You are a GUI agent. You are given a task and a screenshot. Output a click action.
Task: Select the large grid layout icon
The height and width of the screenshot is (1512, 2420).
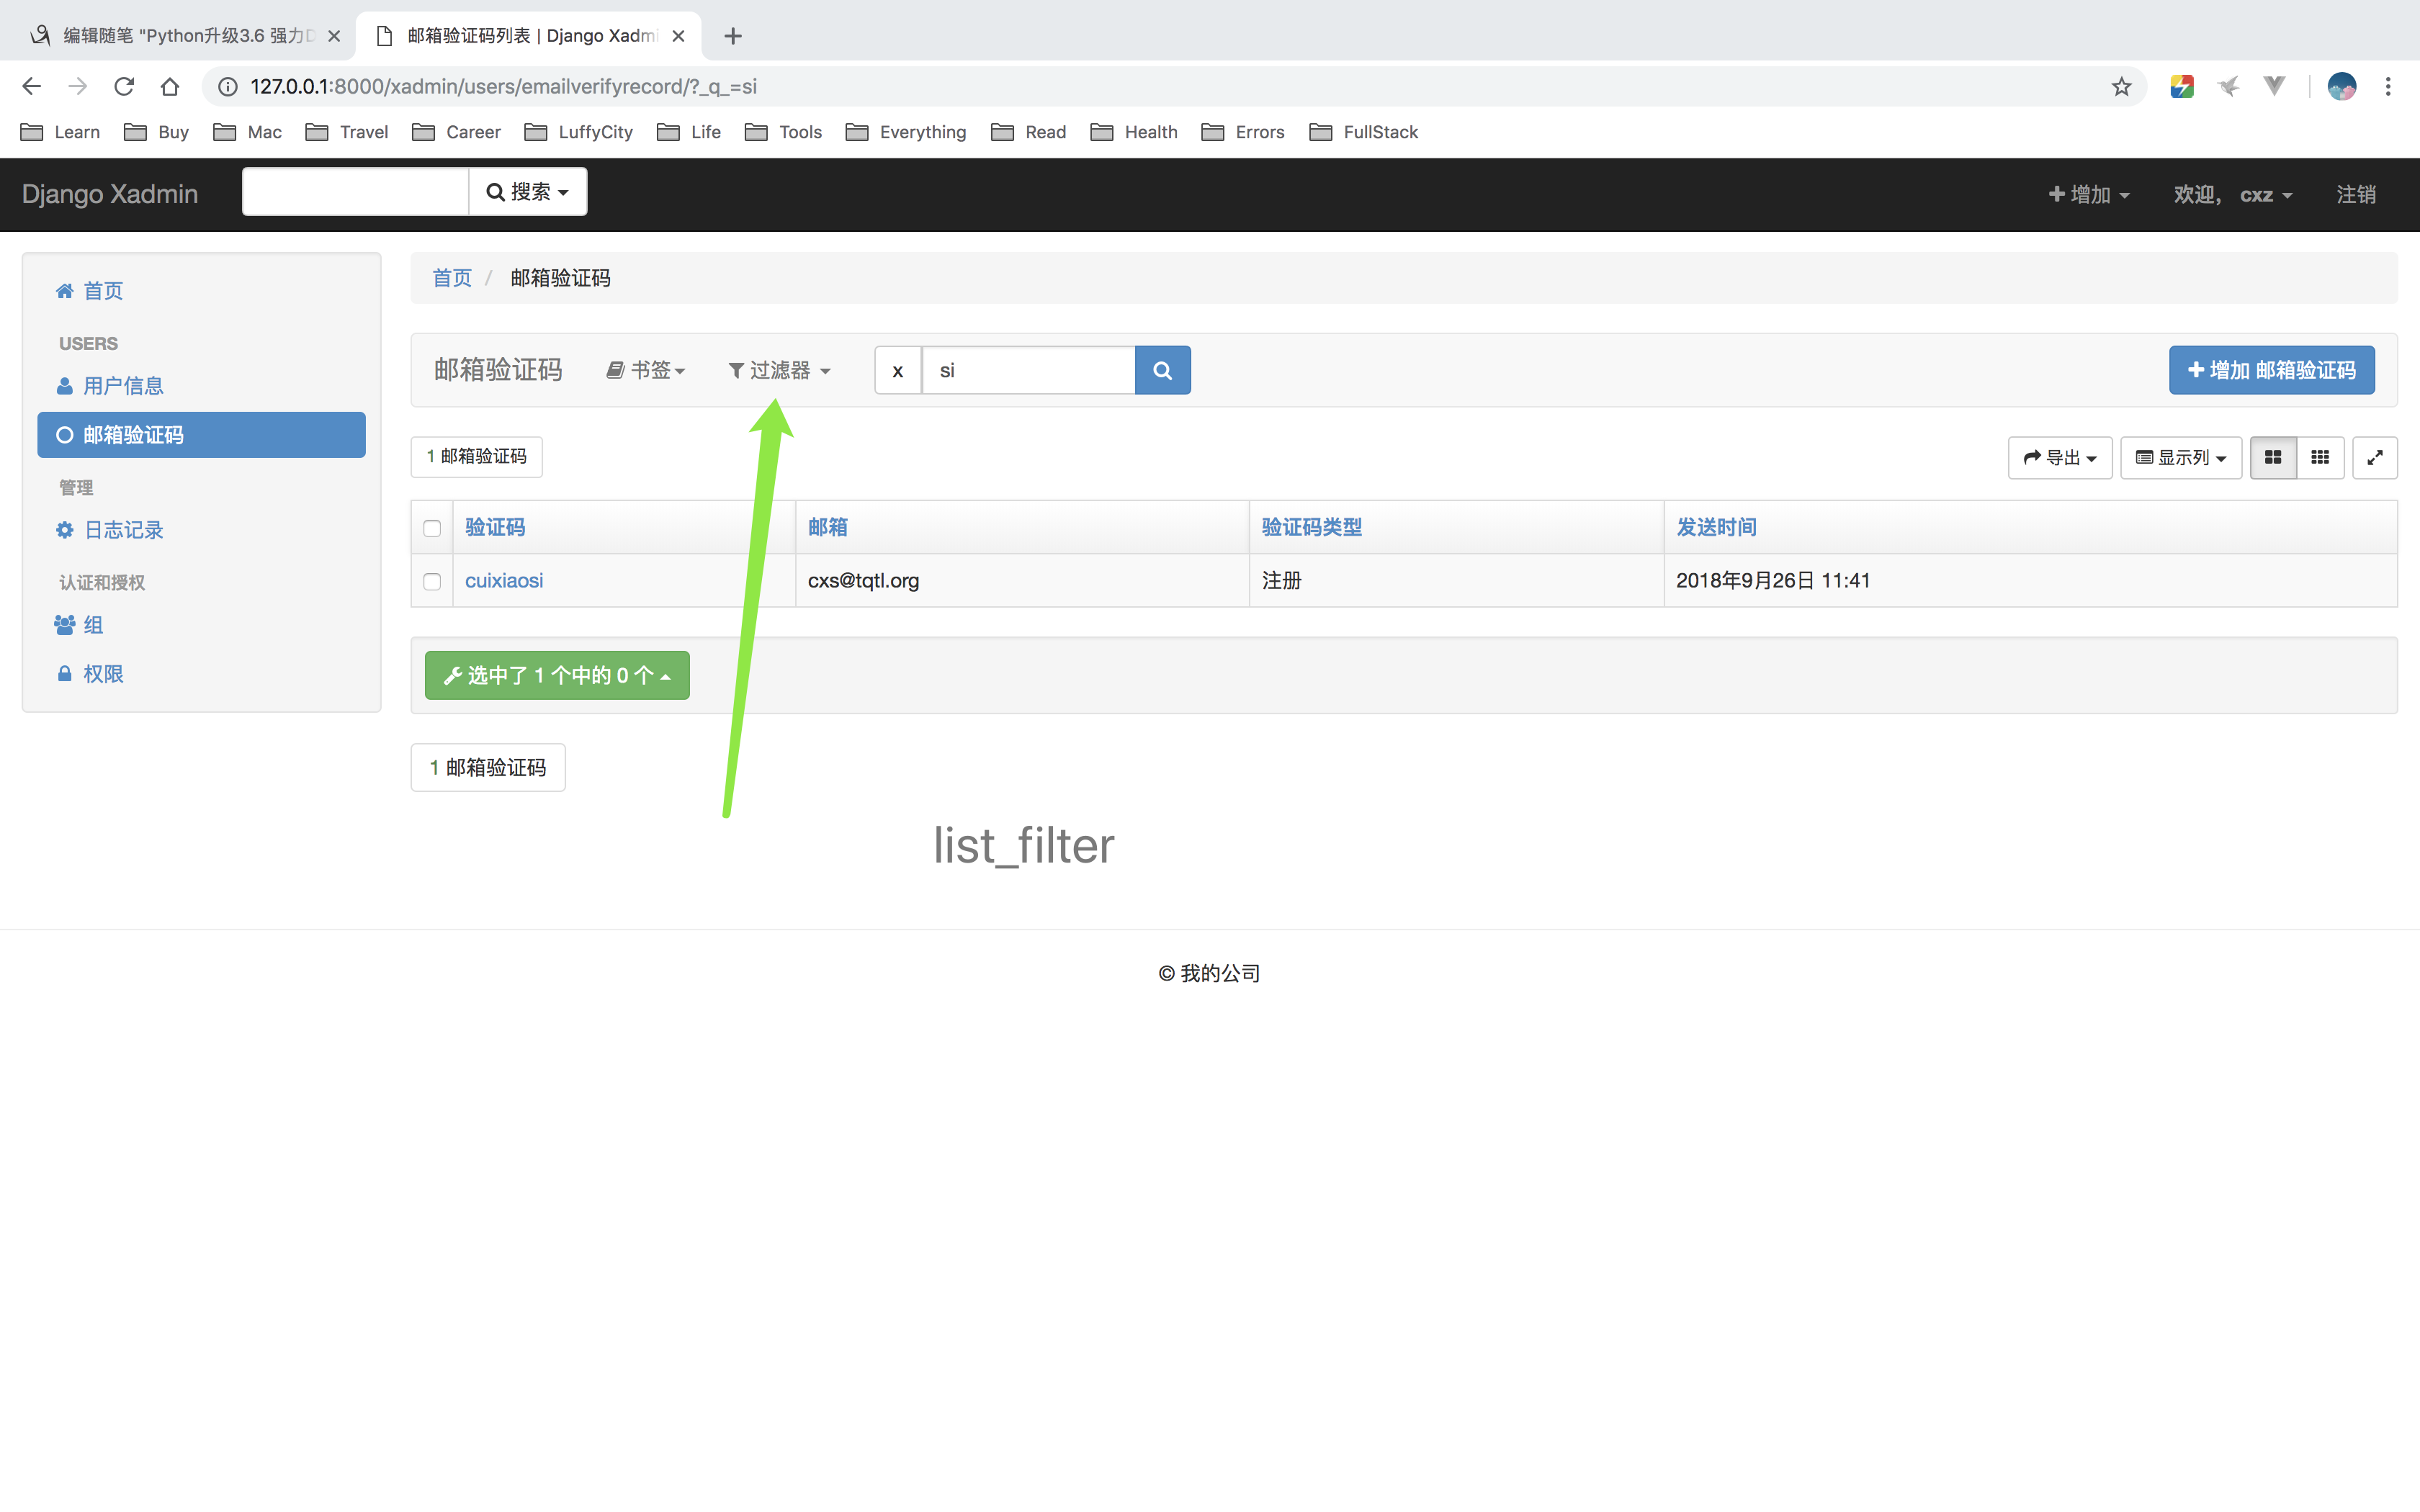2273,457
